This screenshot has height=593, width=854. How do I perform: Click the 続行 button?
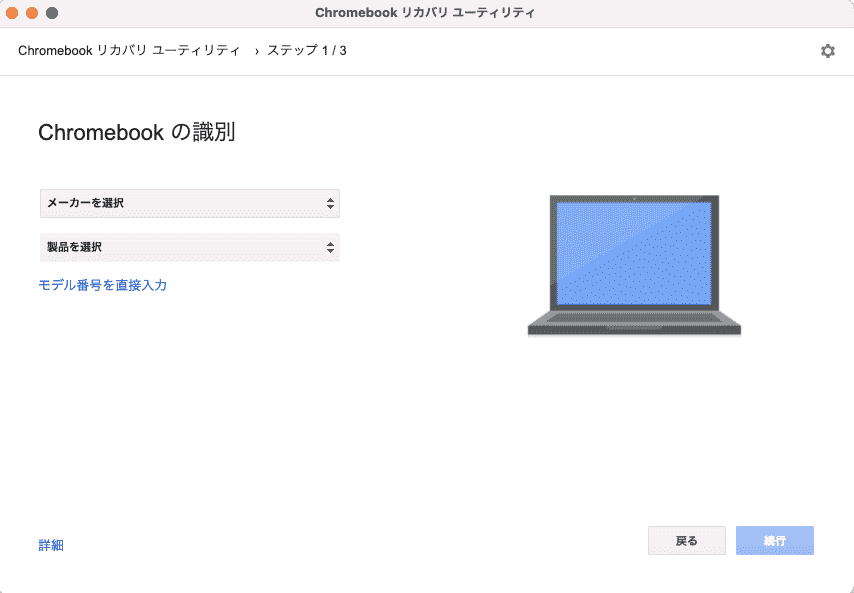774,540
